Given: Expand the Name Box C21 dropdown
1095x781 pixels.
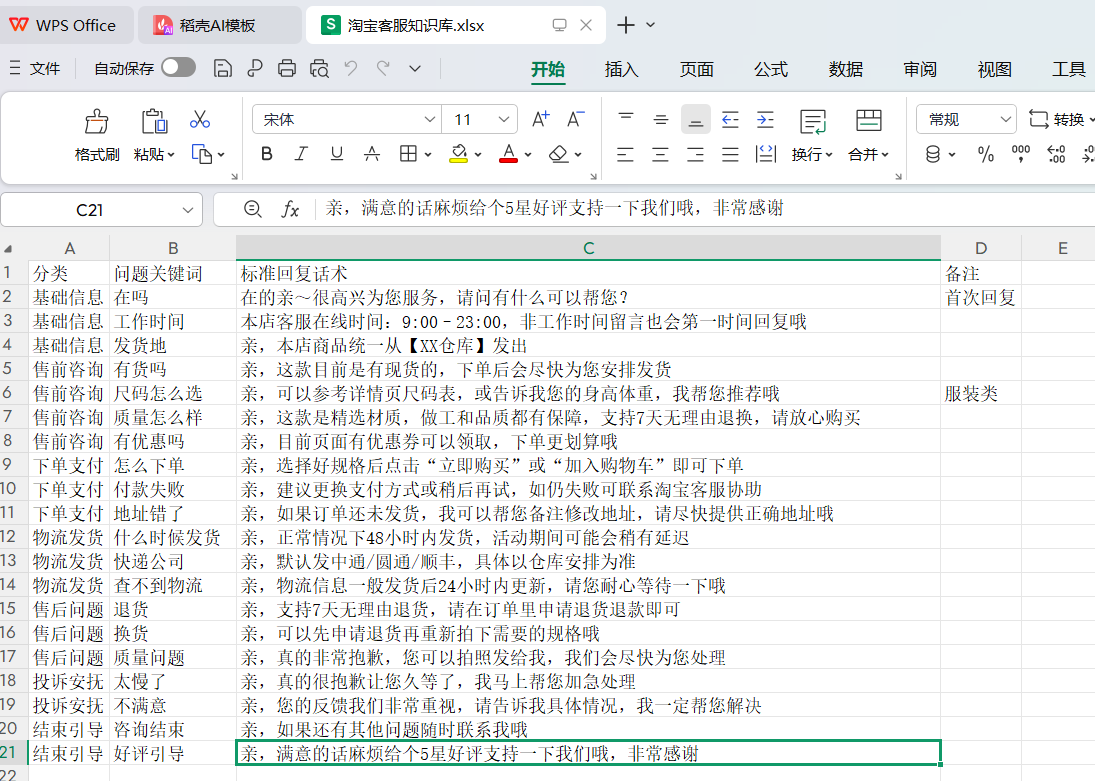Looking at the screenshot, I should (187, 210).
